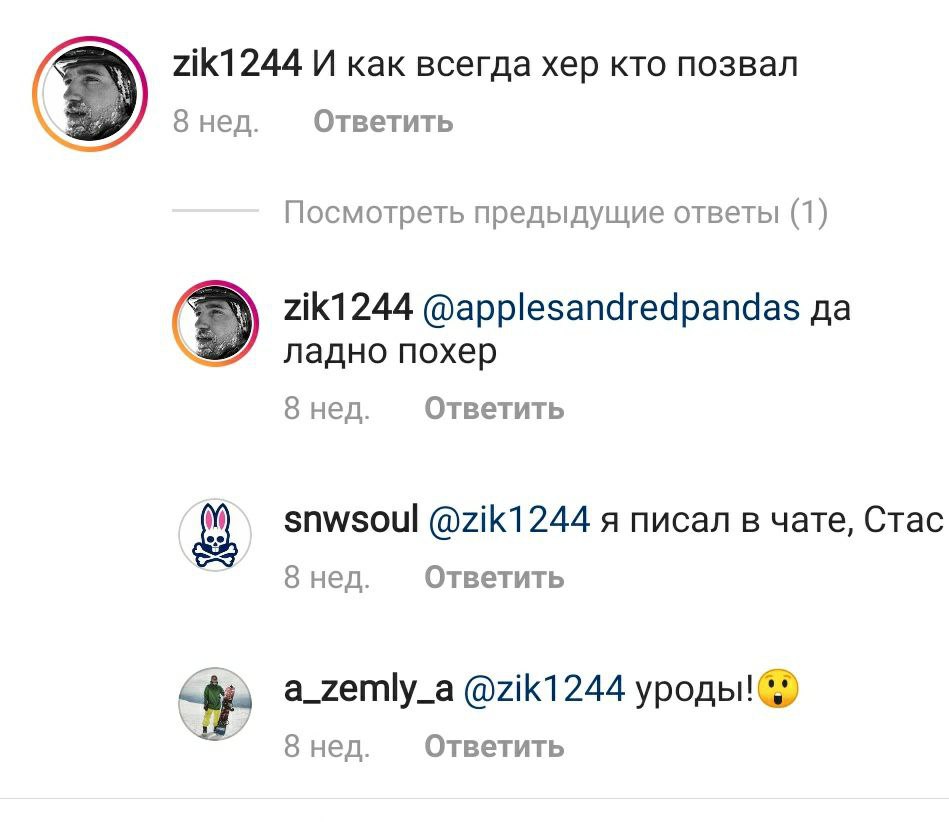This screenshot has width=949, height=822.
Task: Open @zik1244 mention in a_zemly_a's comment
Action: coord(544,688)
